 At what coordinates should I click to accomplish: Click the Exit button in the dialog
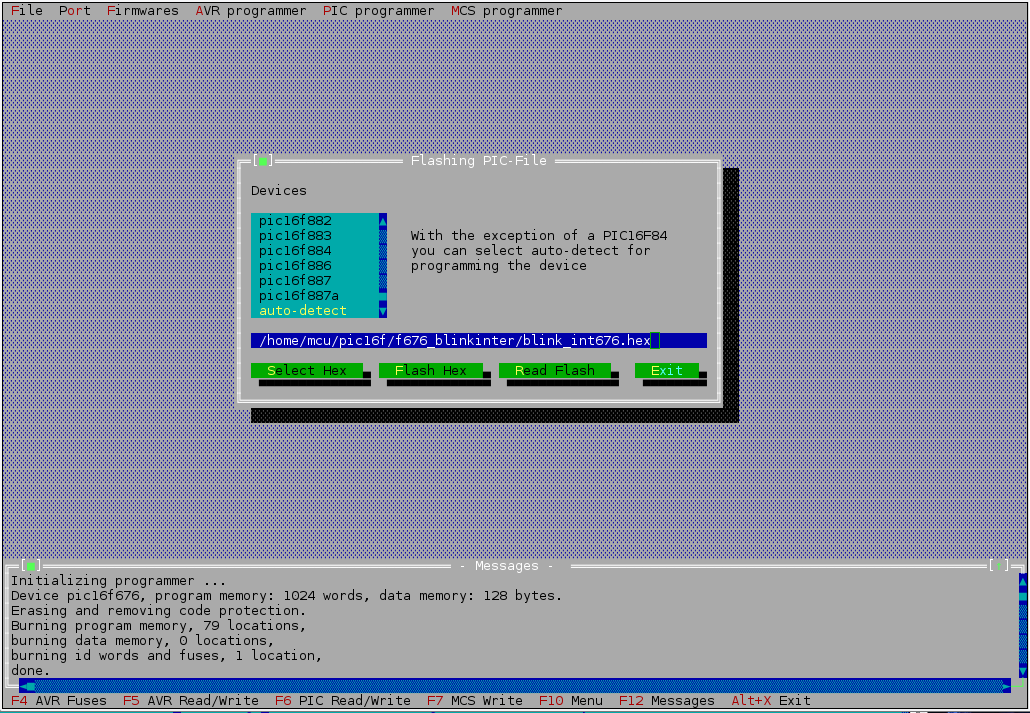[667, 371]
